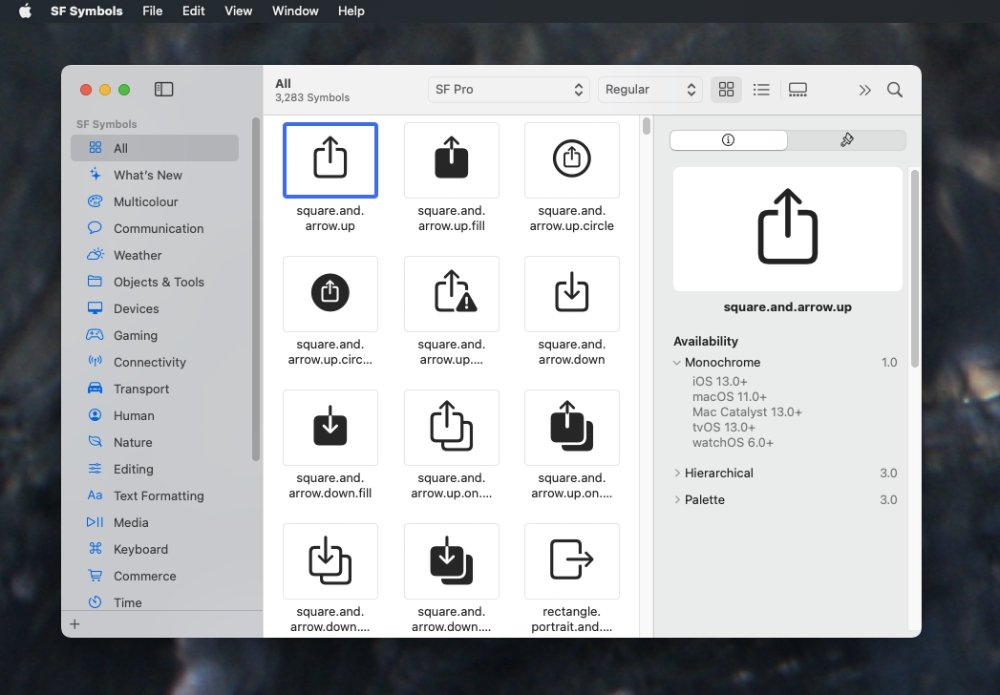
Task: Open the Communication category
Action: coord(155,228)
